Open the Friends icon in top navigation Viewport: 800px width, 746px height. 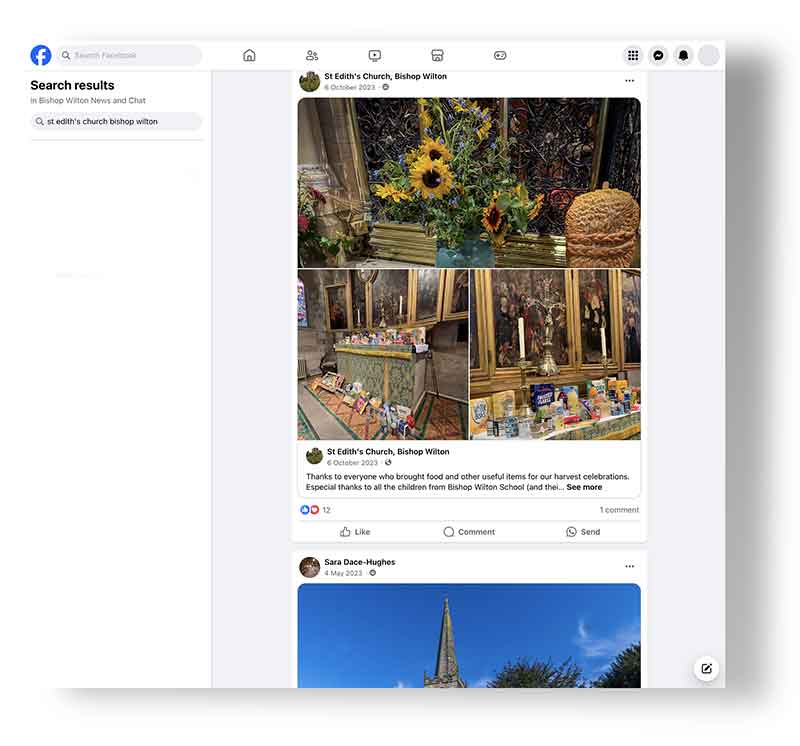point(312,56)
